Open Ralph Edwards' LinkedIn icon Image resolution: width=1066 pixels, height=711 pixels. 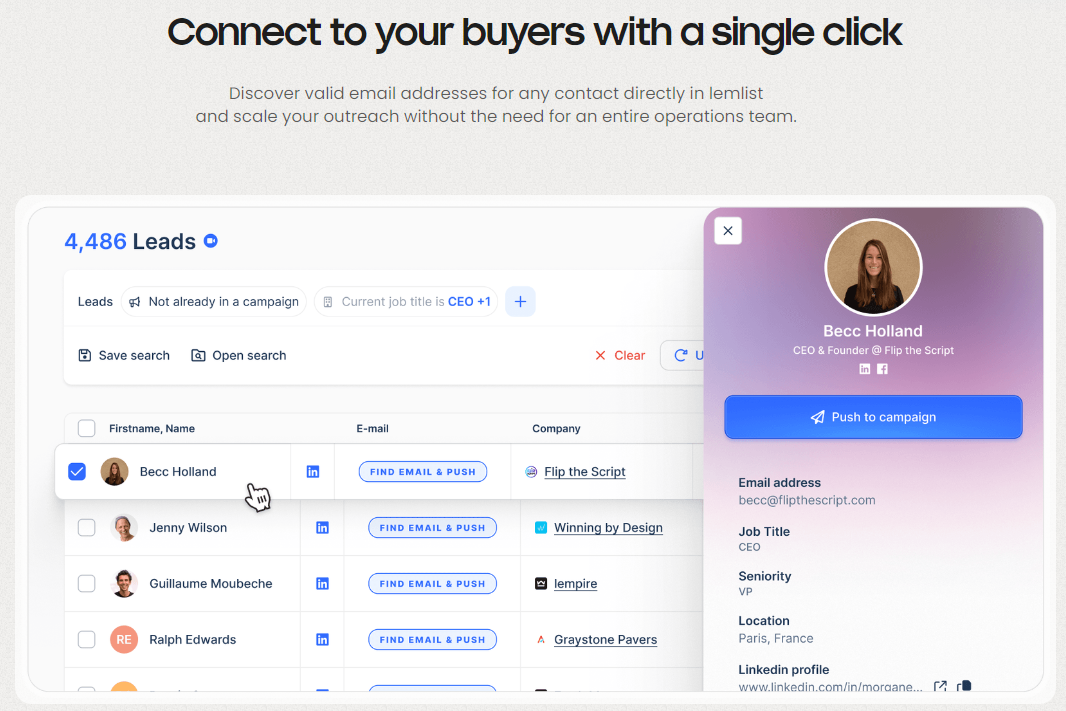click(x=322, y=640)
